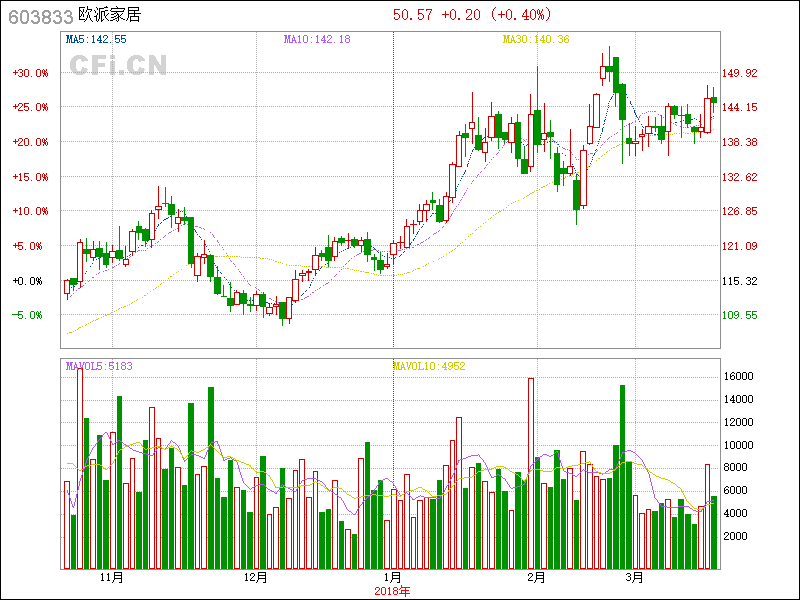Click the tall red volume bar just before the 2月 gridline
Image resolution: width=800 pixels, height=600 pixels.
point(531,473)
